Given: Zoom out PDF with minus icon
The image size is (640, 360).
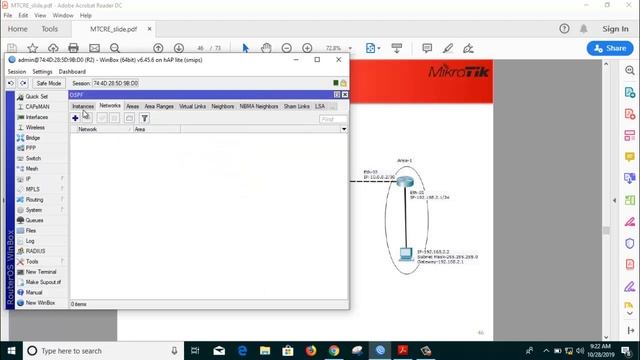Looking at the screenshot, I should coord(287,48).
